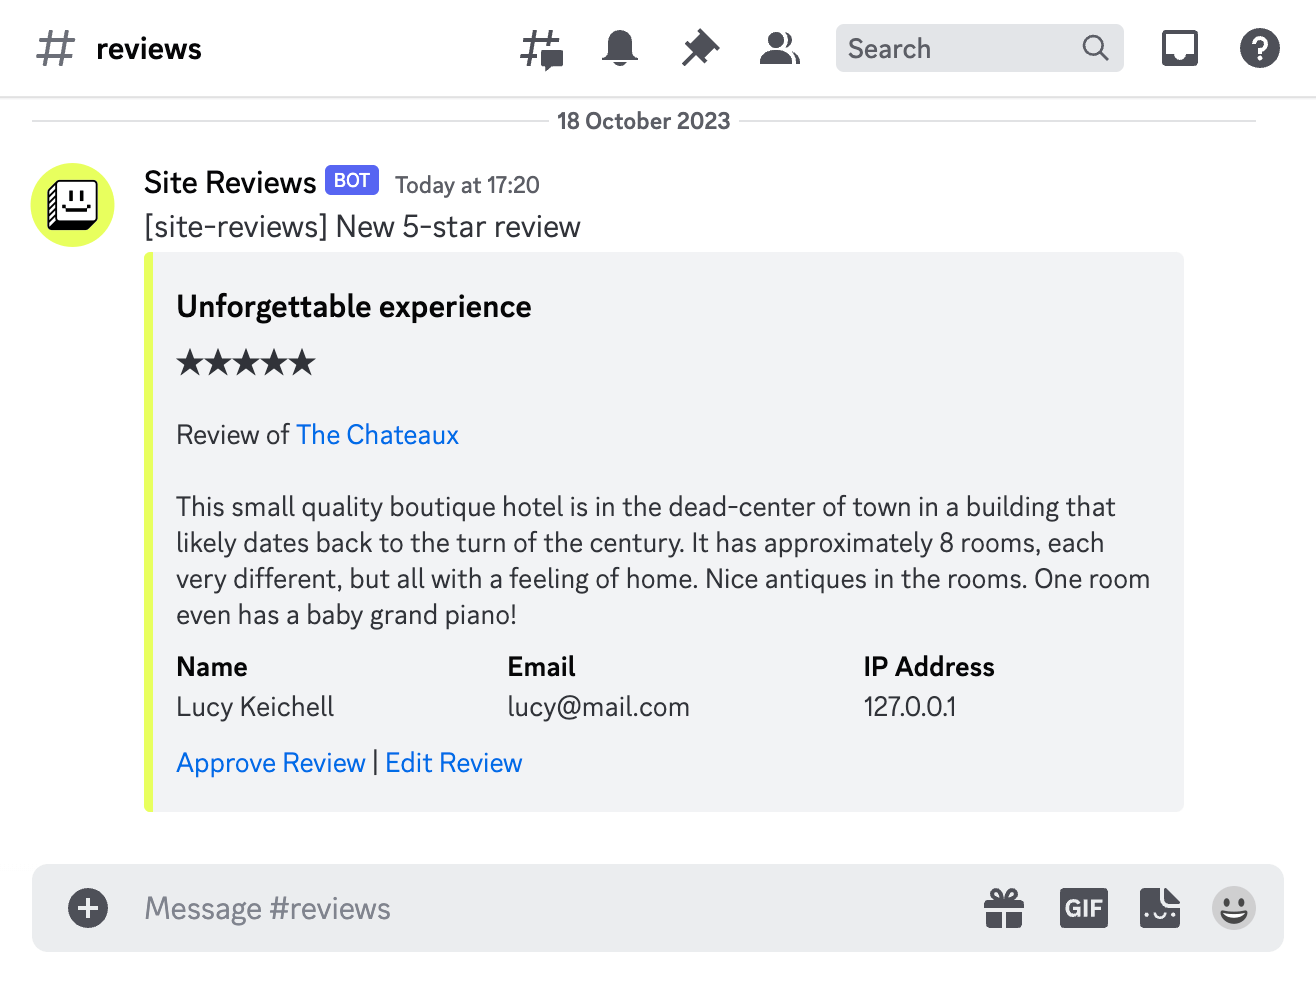Open the Threads icon in header
Viewport: 1316px width, 1000px height.
pyautogui.click(x=542, y=49)
